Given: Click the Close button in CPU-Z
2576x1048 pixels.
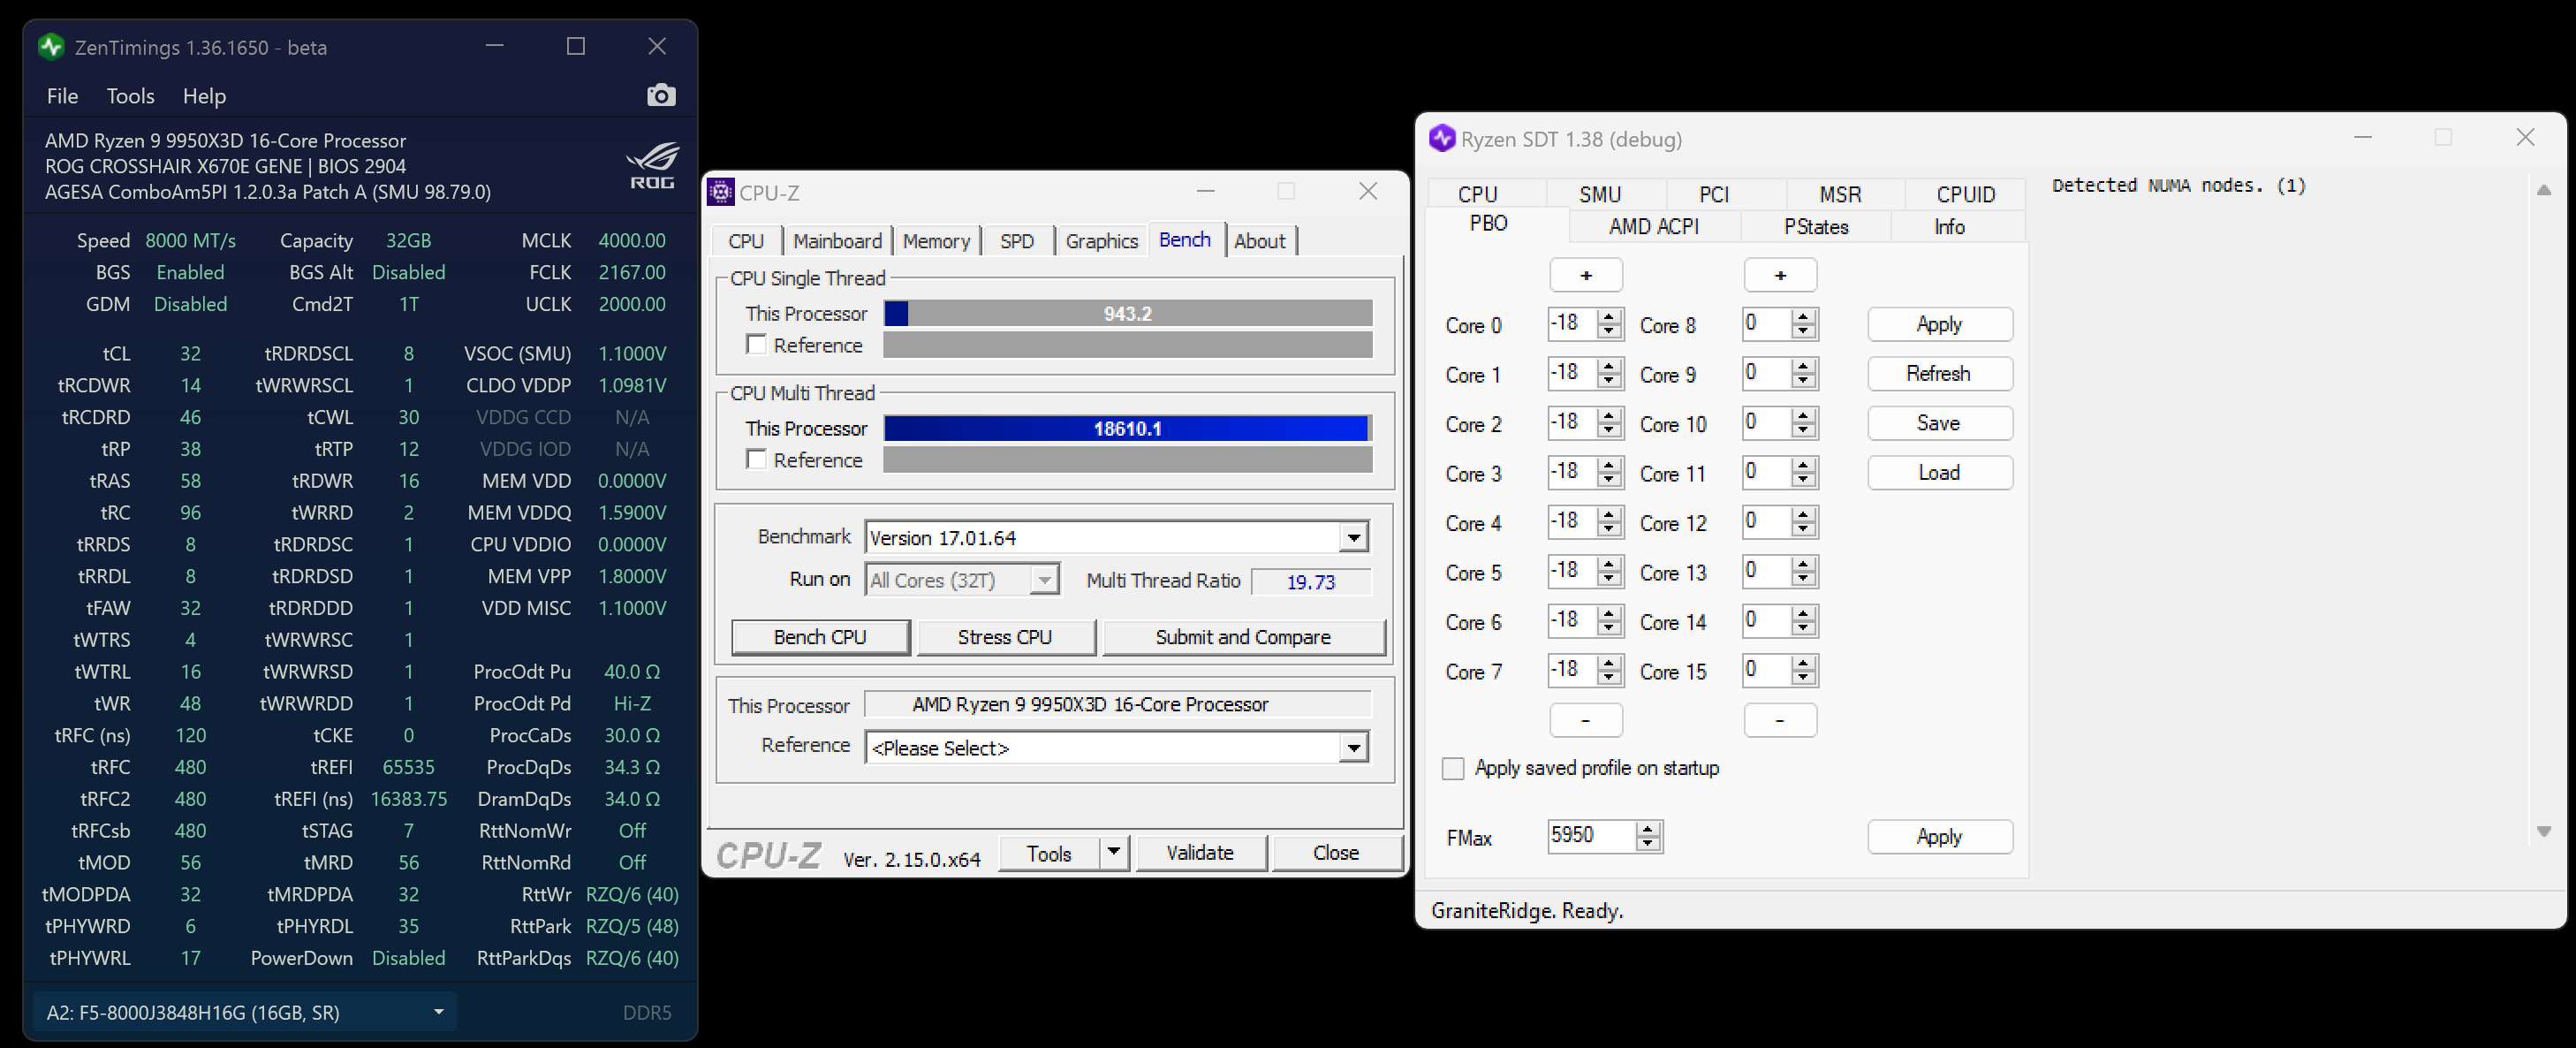Looking at the screenshot, I should [x=1335, y=853].
